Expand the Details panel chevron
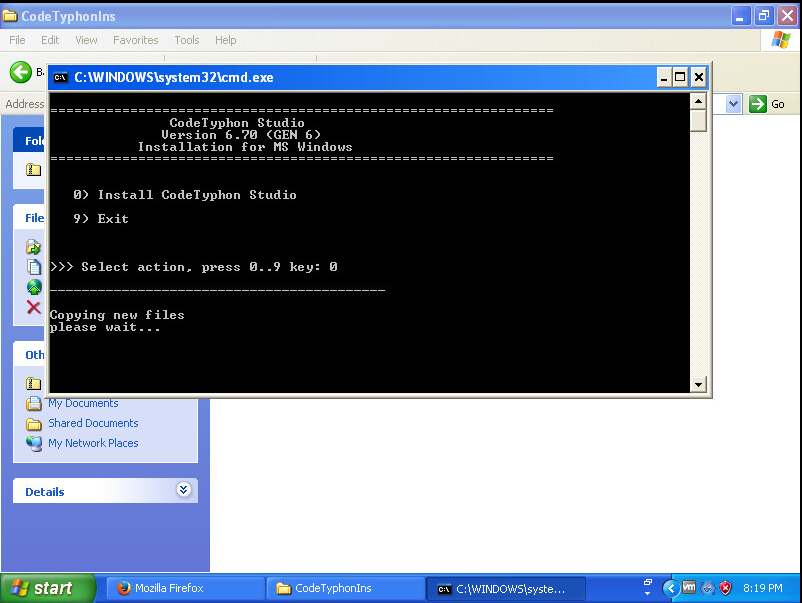This screenshot has height=603, width=802. click(183, 490)
